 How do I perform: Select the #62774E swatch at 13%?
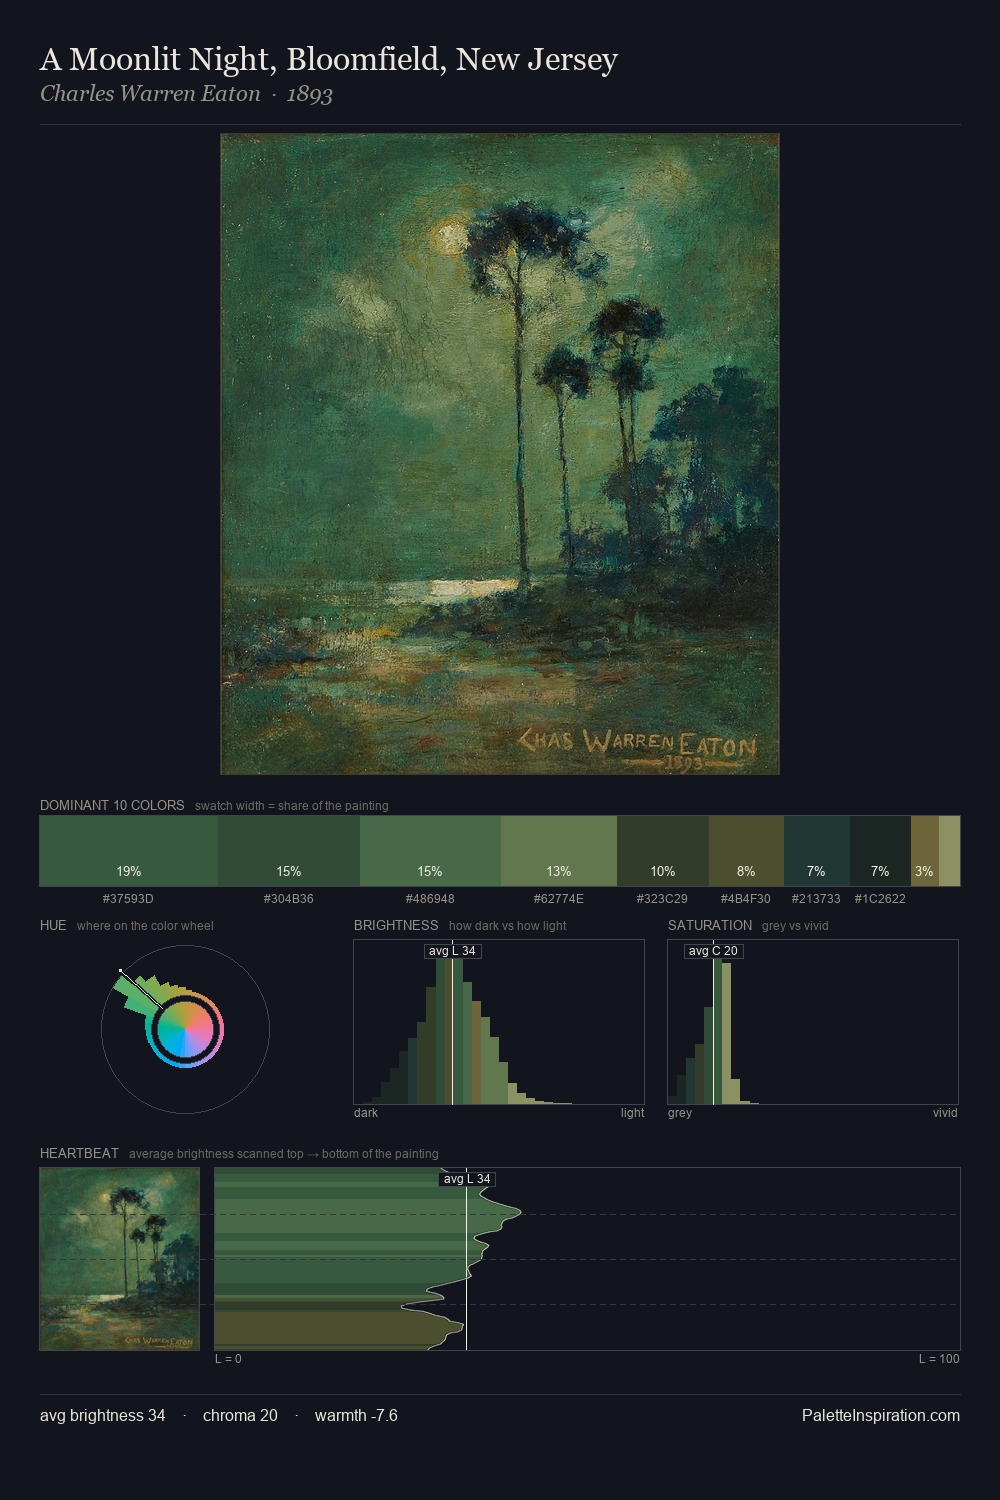tap(559, 851)
